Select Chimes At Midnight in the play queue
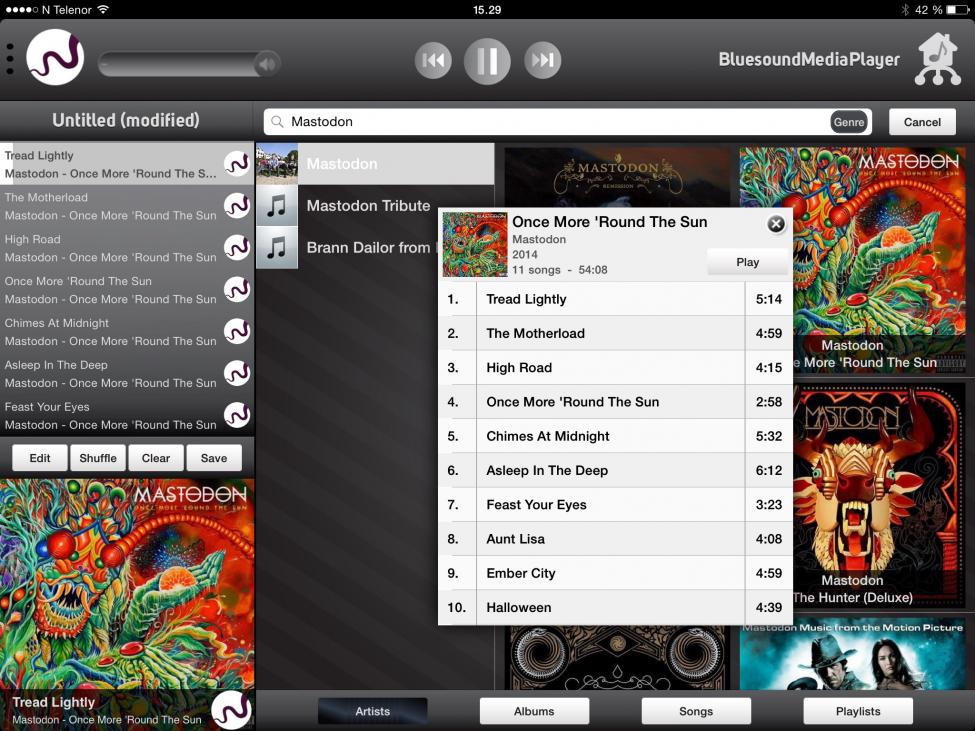This screenshot has height=731, width=975. point(127,332)
